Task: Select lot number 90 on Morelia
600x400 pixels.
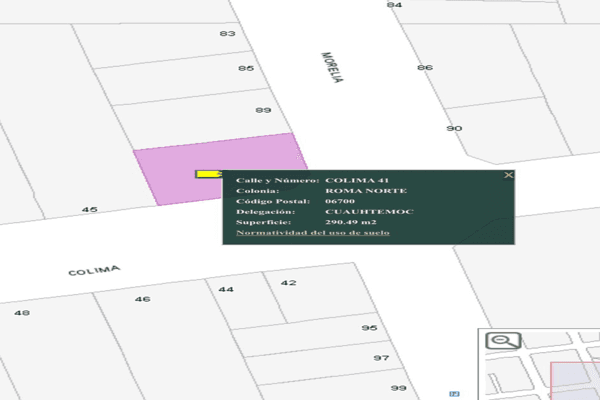Action: click(x=454, y=128)
